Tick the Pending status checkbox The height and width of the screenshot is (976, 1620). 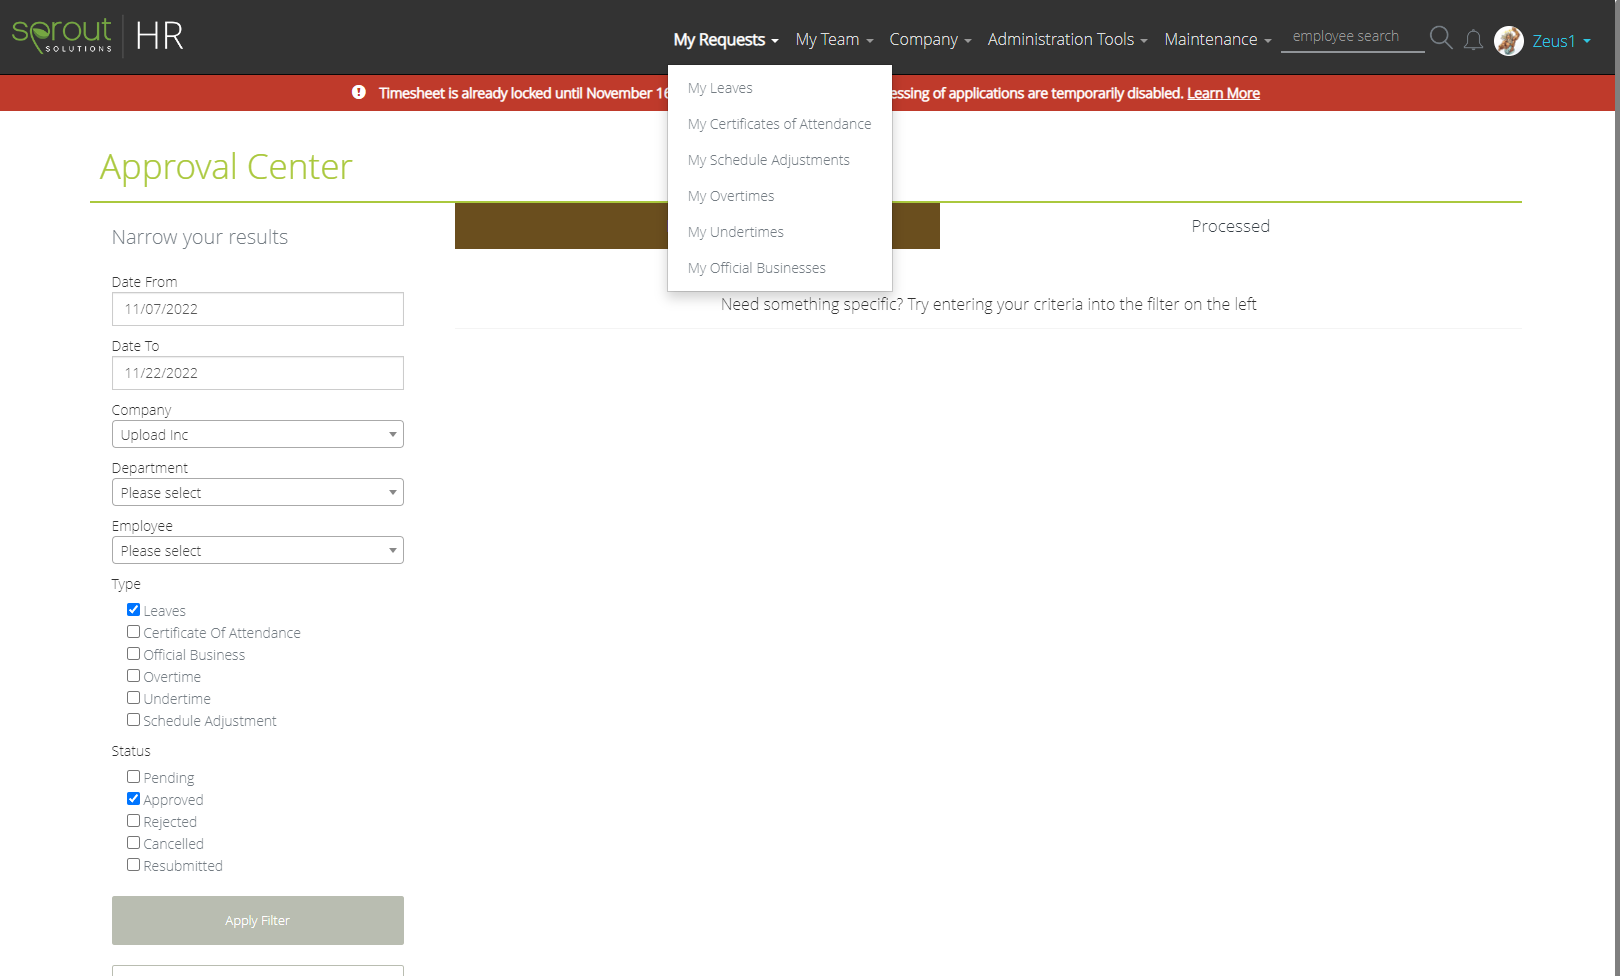click(x=133, y=777)
